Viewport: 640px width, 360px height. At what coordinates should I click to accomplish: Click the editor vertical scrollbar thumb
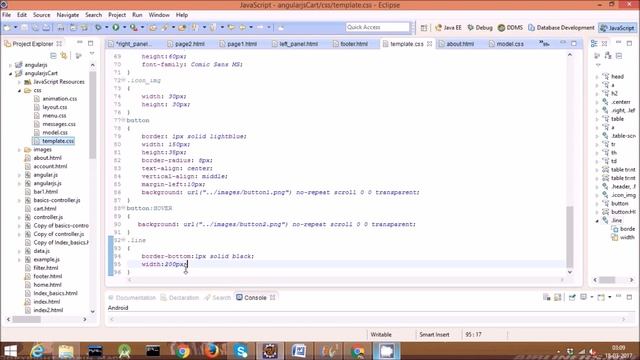[x=570, y=237]
